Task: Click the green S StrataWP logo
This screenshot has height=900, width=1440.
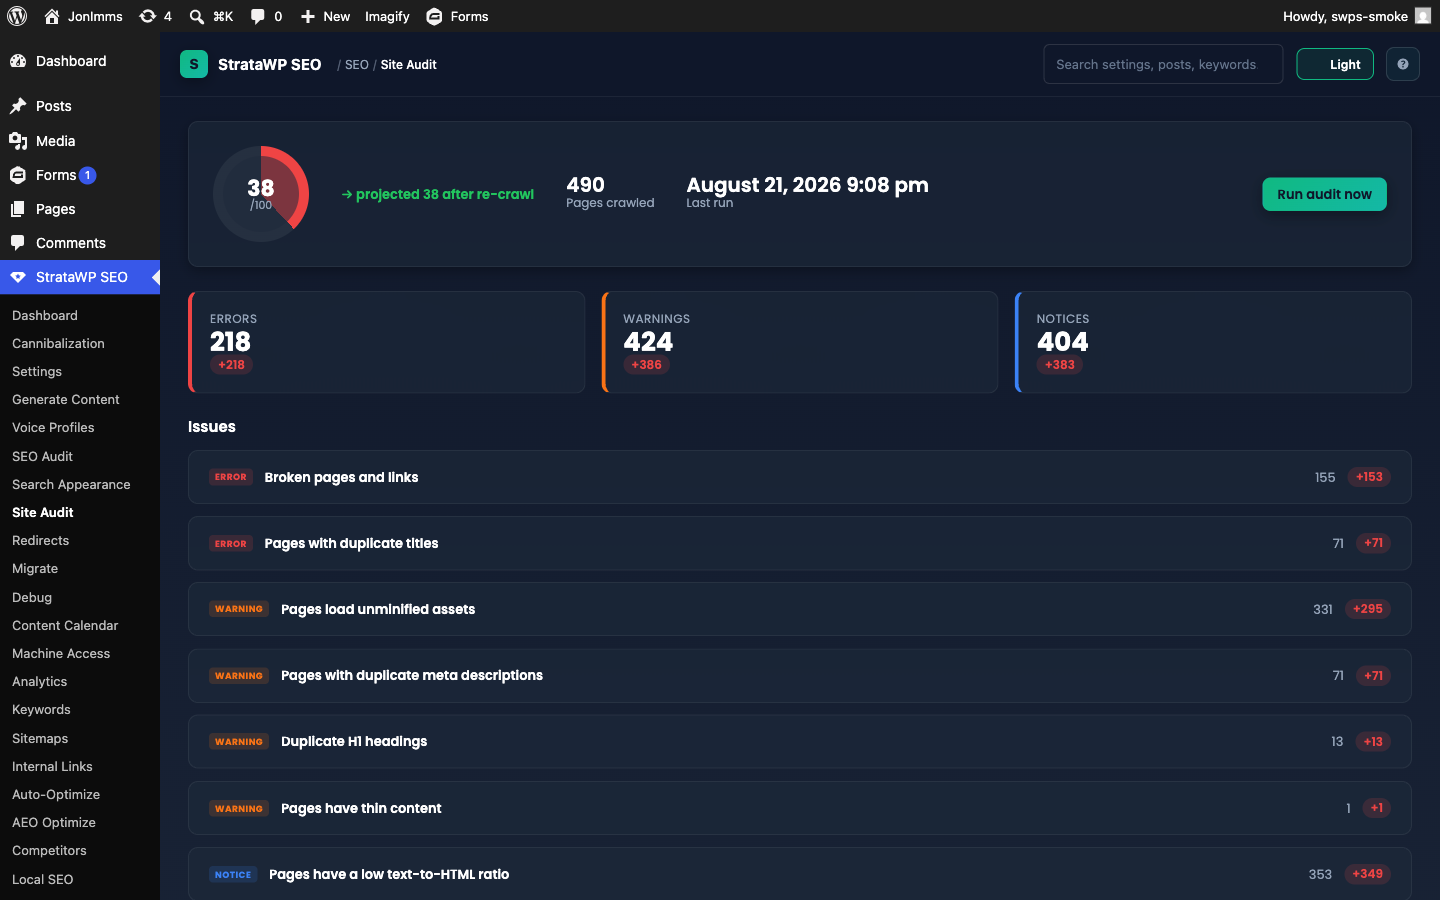Action: [194, 64]
